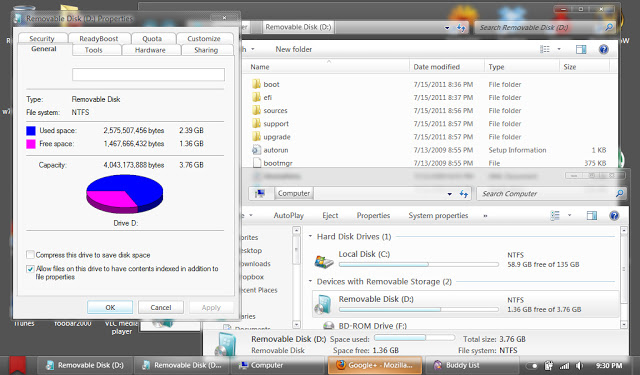Expand Computer address bar history dropdown
640x375 pixels.
449,194
